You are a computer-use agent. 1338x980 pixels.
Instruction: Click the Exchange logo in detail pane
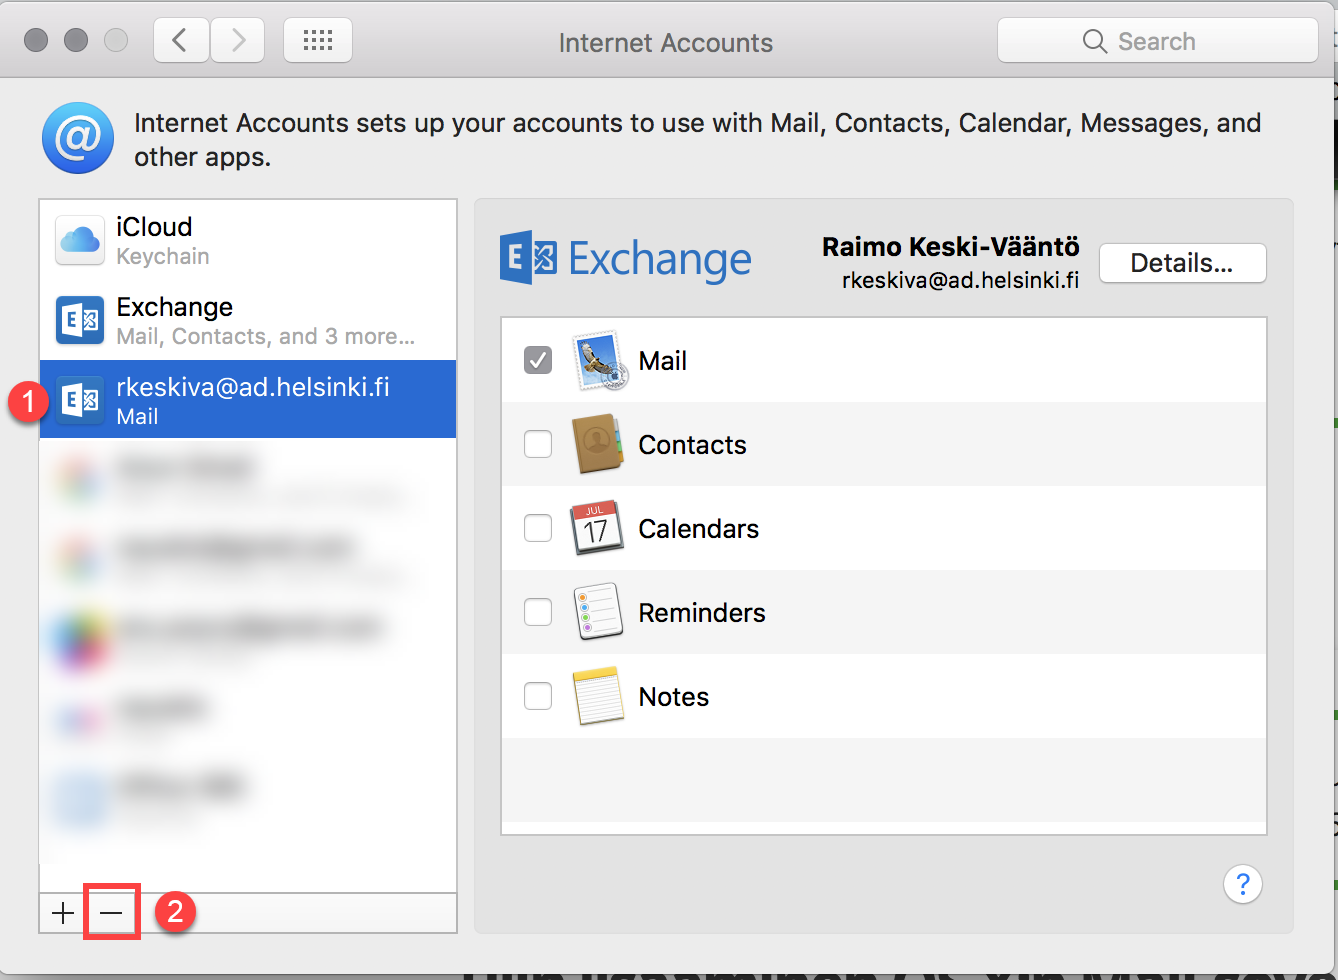[x=626, y=259]
